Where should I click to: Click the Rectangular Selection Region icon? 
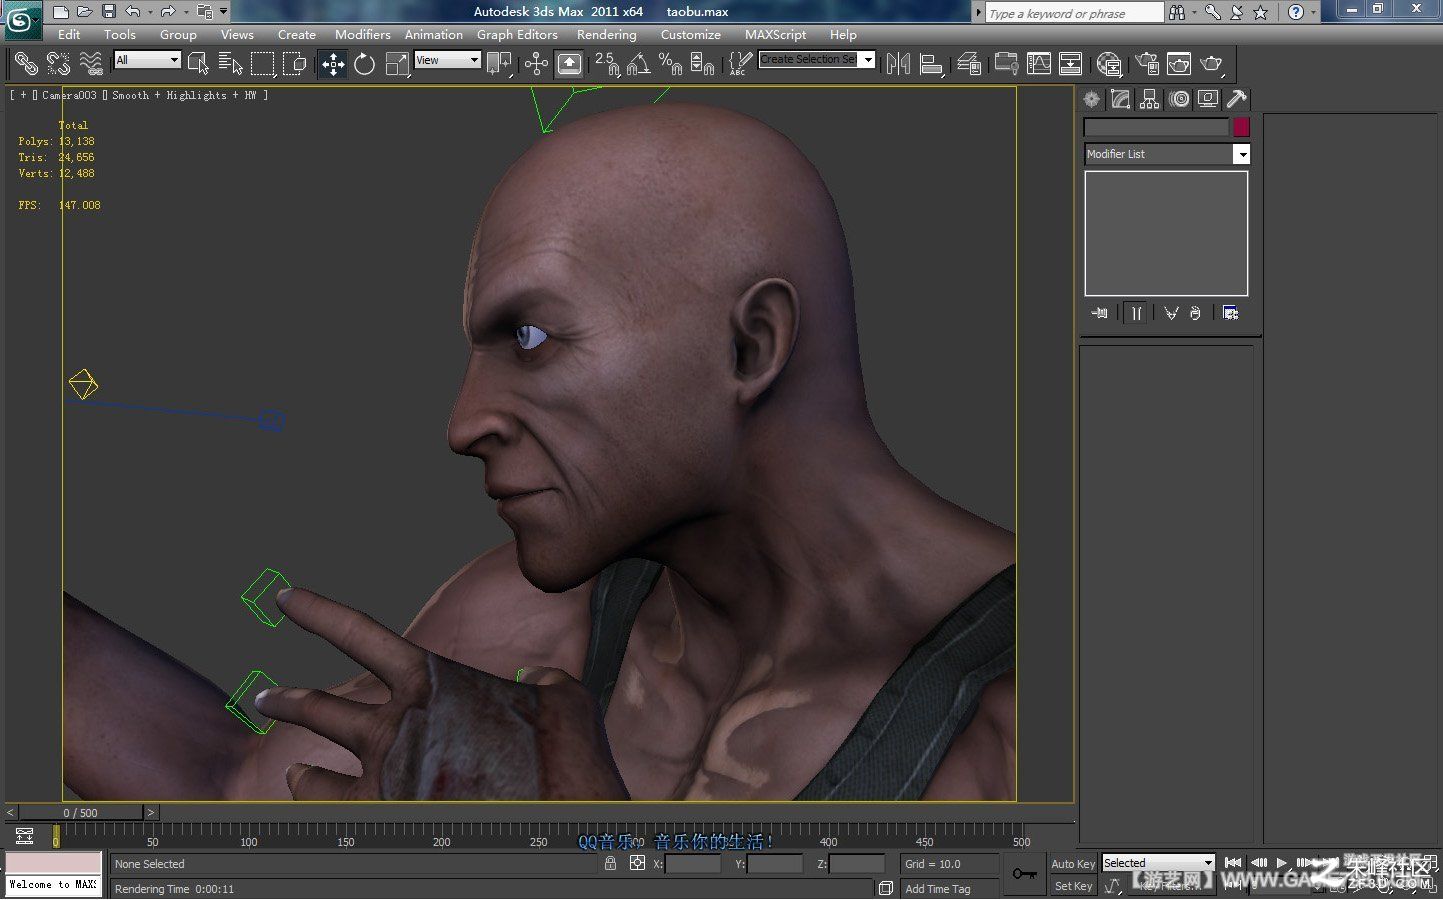(x=262, y=64)
